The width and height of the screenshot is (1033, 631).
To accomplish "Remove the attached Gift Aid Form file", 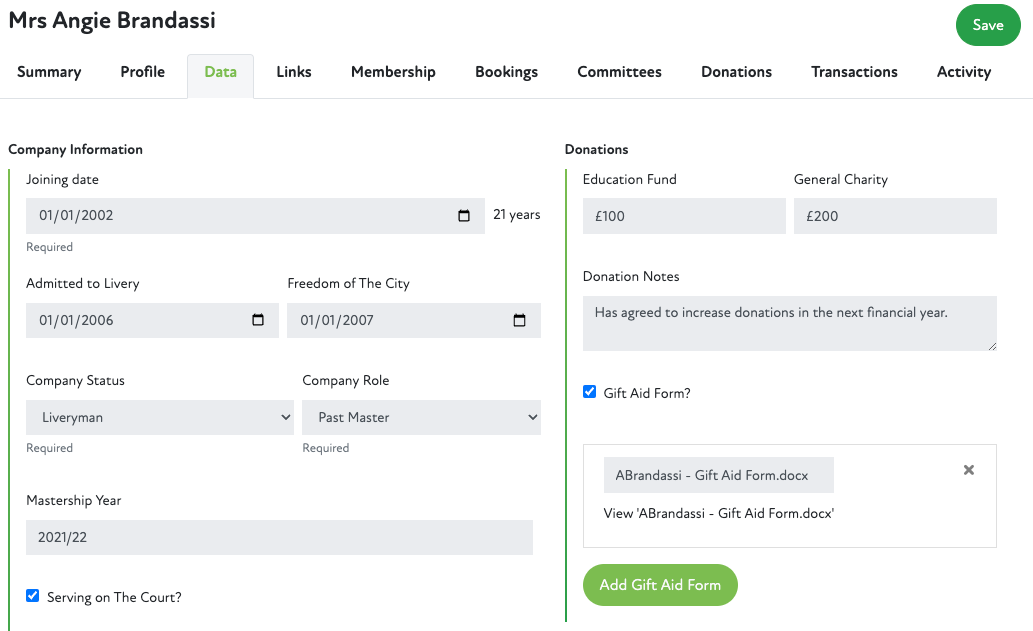I will (x=968, y=470).
